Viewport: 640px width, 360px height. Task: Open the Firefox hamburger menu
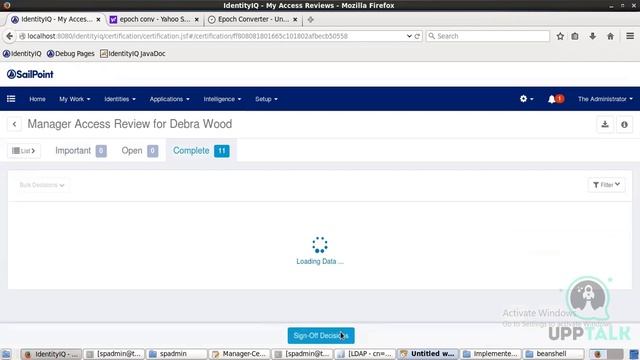(630, 36)
